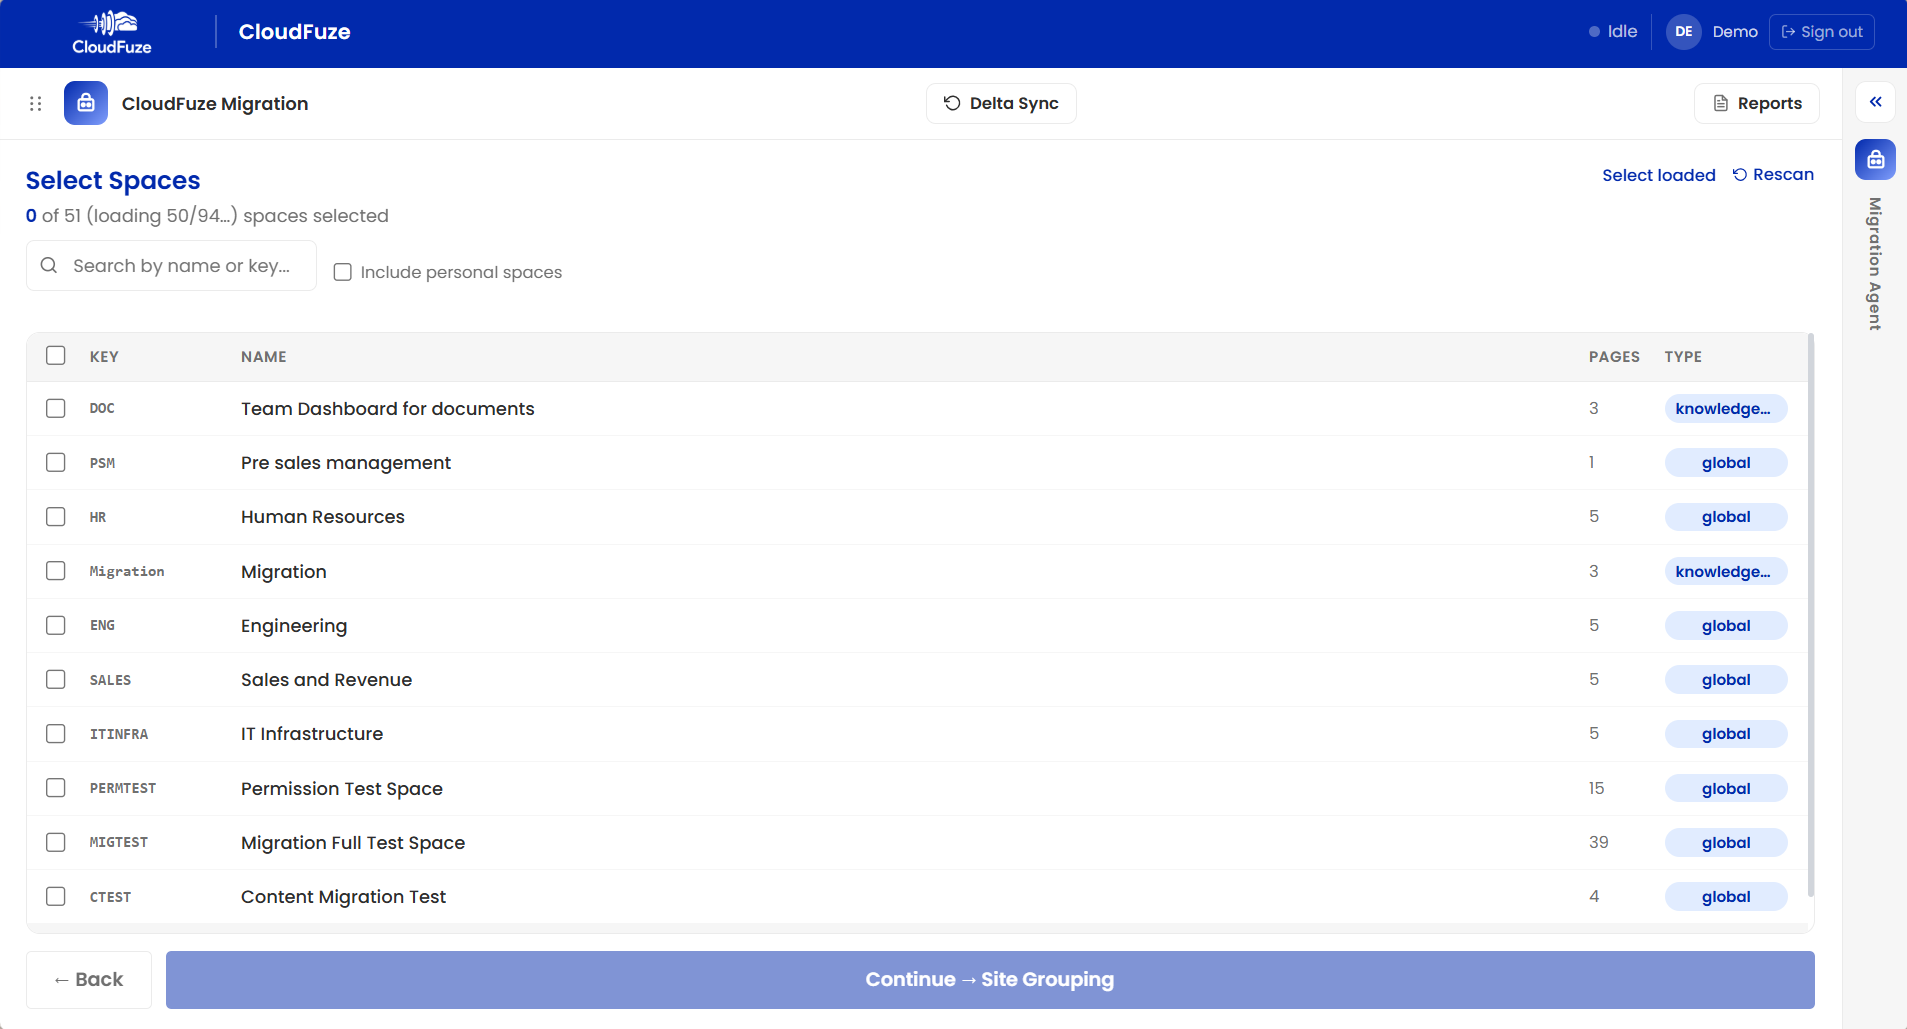Collapse the side panel with double-chevron
Screen dimensions: 1907x1029
point(1876,102)
